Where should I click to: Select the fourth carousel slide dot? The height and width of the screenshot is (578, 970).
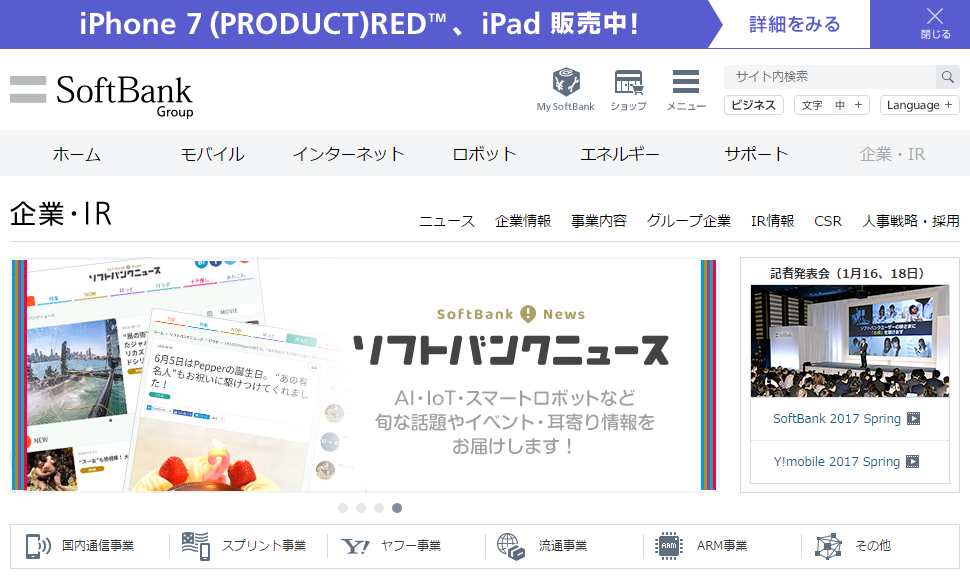pyautogui.click(x=397, y=508)
